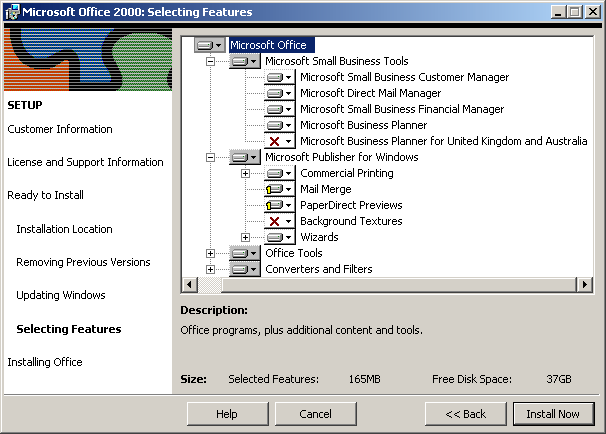606x434 pixels.
Task: Select Business Planner for United Kingdom and Australia
Action: click(444, 141)
